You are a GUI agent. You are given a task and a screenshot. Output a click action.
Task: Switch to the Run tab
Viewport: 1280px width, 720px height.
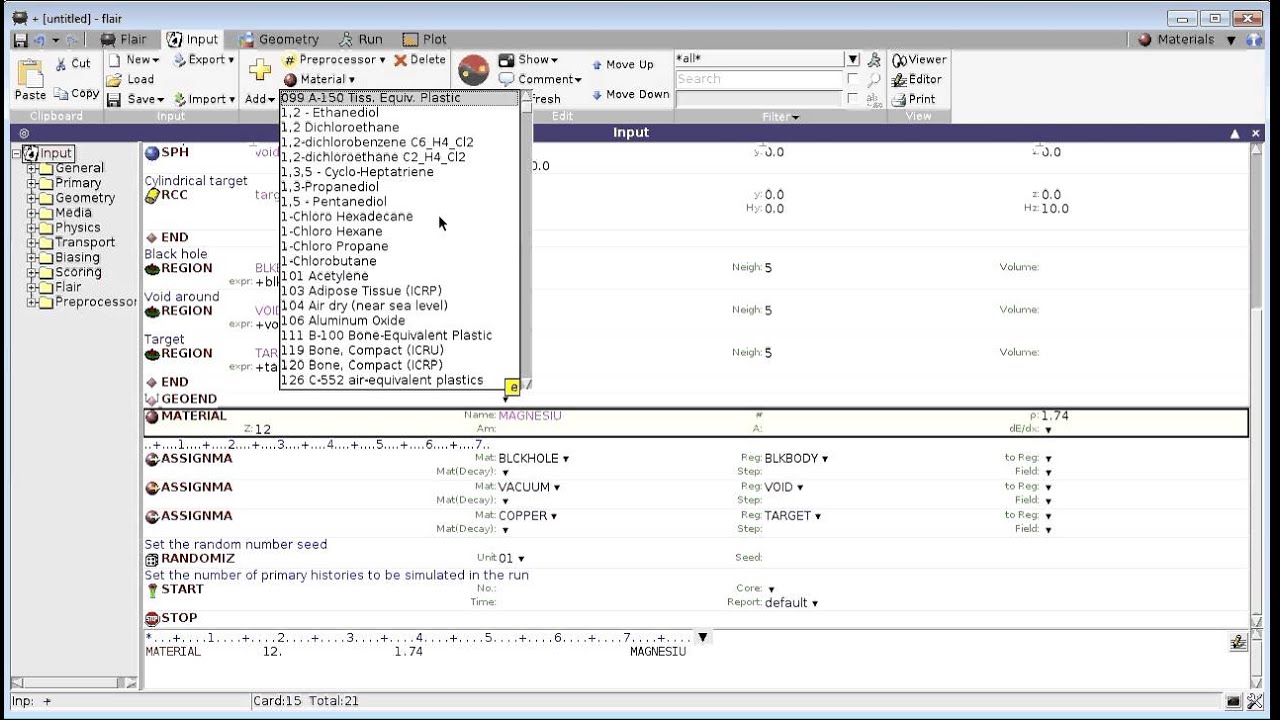[361, 40]
